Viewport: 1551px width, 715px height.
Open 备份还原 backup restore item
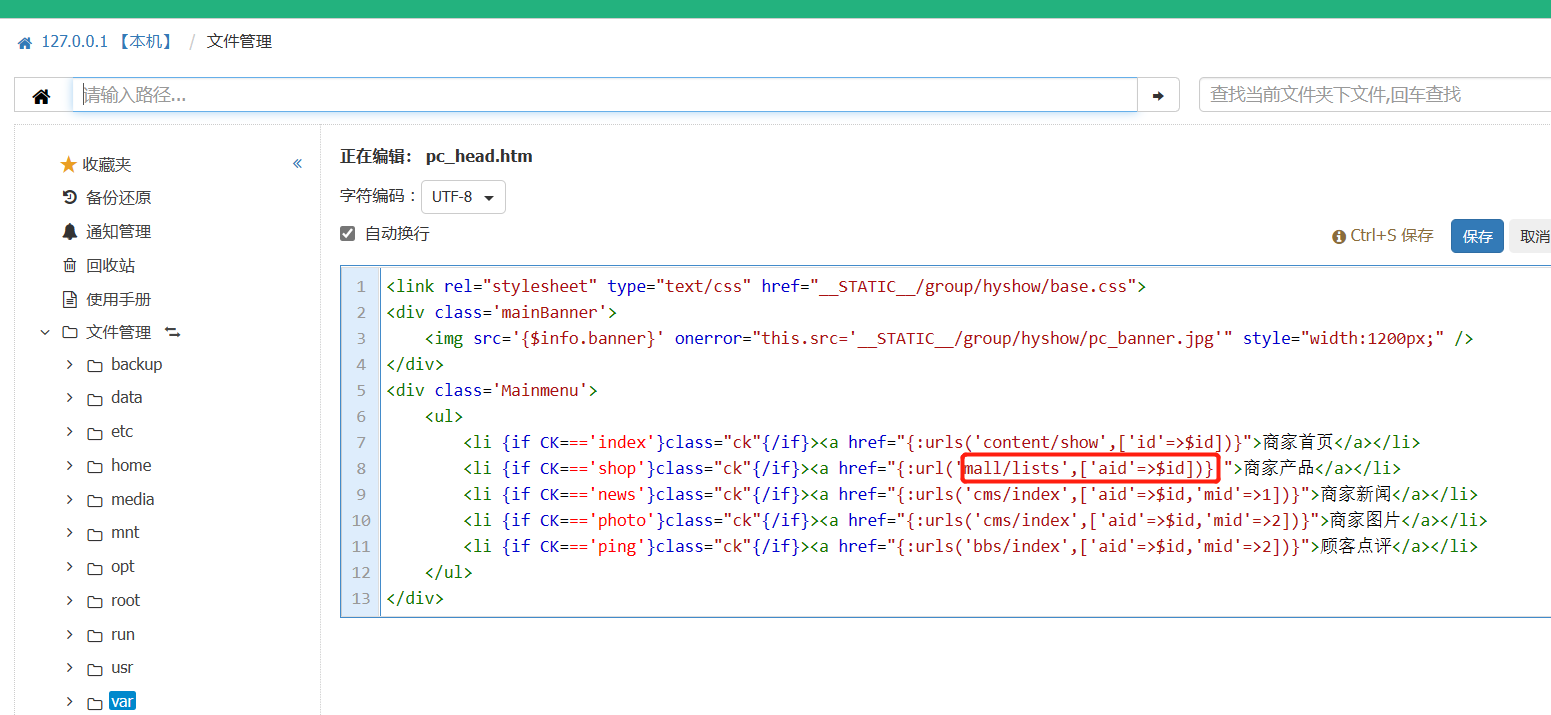(x=117, y=198)
